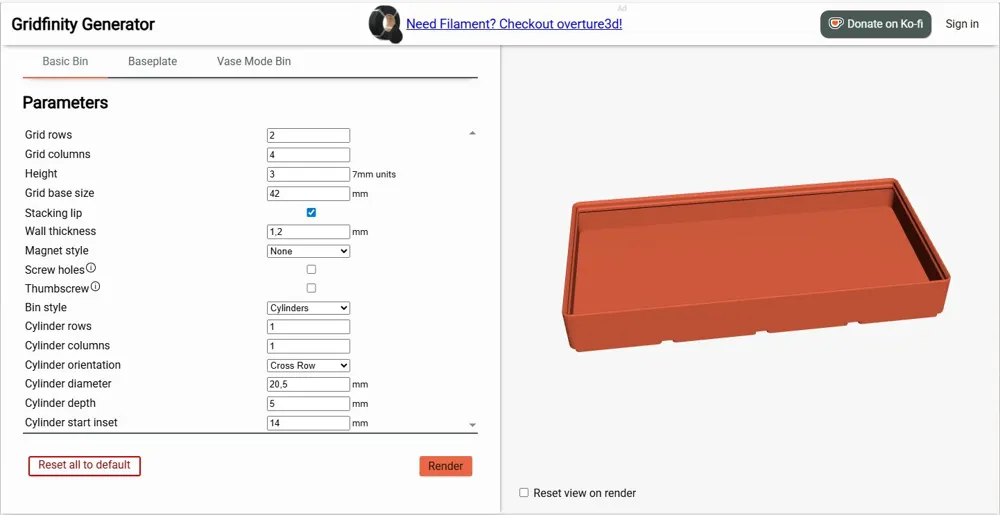
Task: Switch to the Baseplate tab
Action: (x=152, y=62)
